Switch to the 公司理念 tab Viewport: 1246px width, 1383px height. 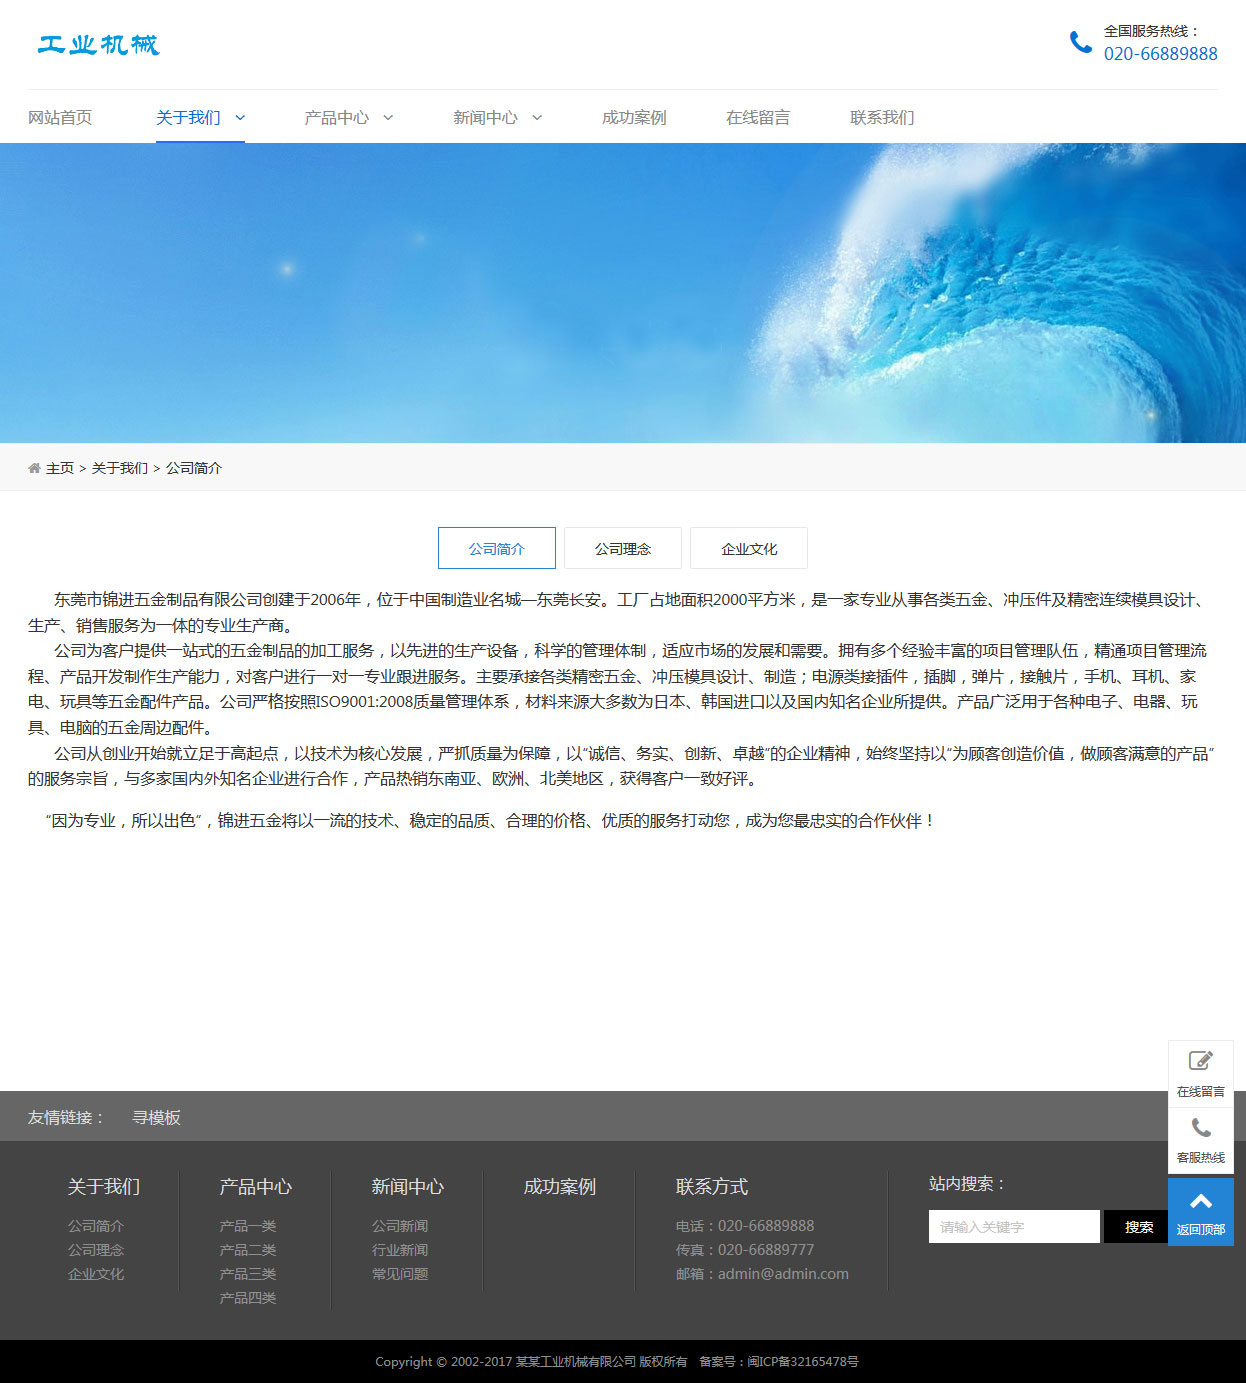[623, 548]
